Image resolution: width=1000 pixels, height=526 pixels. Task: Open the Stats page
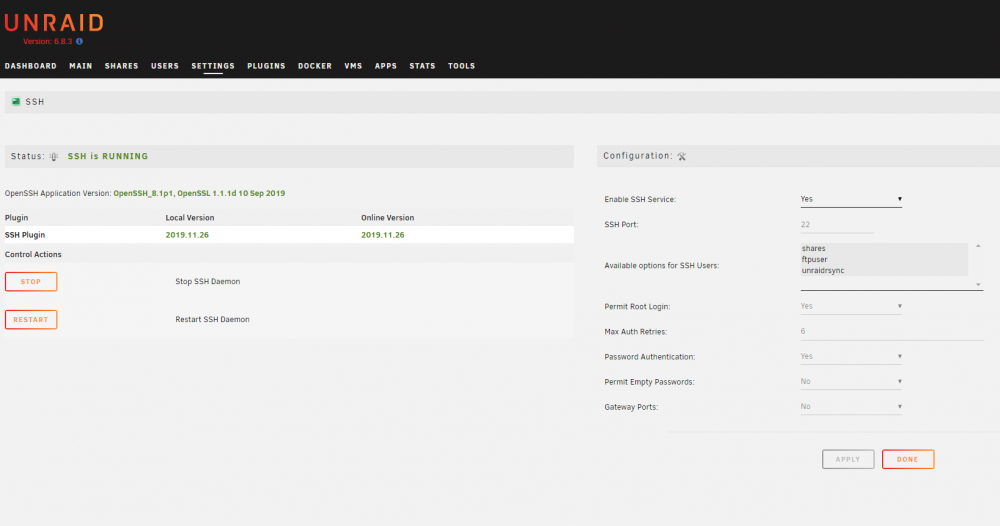pyautogui.click(x=422, y=66)
